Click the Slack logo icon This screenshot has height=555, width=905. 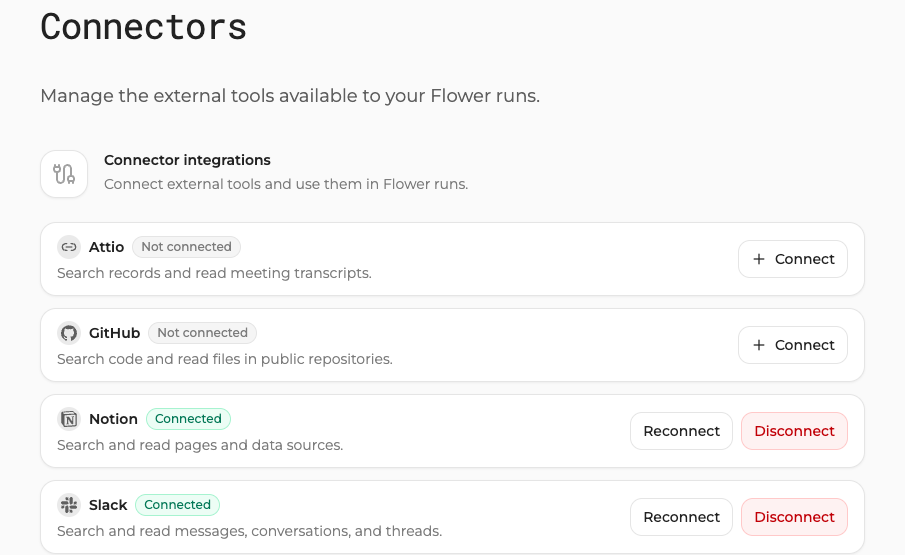click(69, 505)
